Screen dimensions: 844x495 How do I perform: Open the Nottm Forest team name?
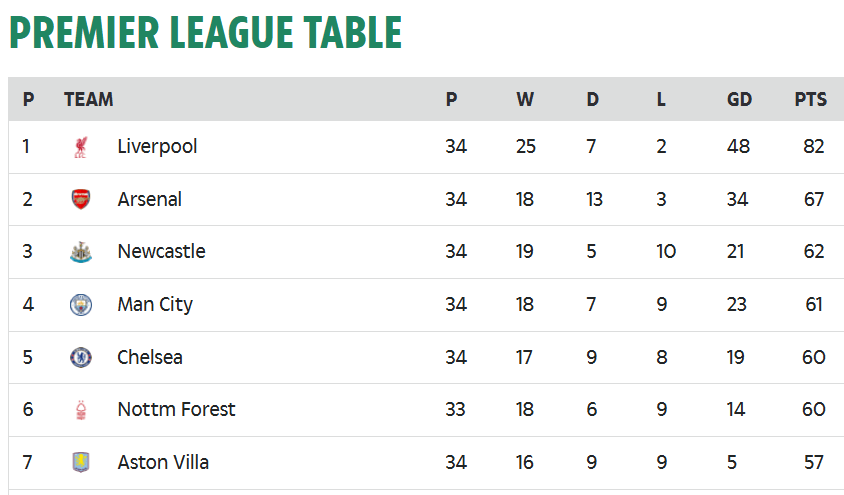(x=177, y=409)
